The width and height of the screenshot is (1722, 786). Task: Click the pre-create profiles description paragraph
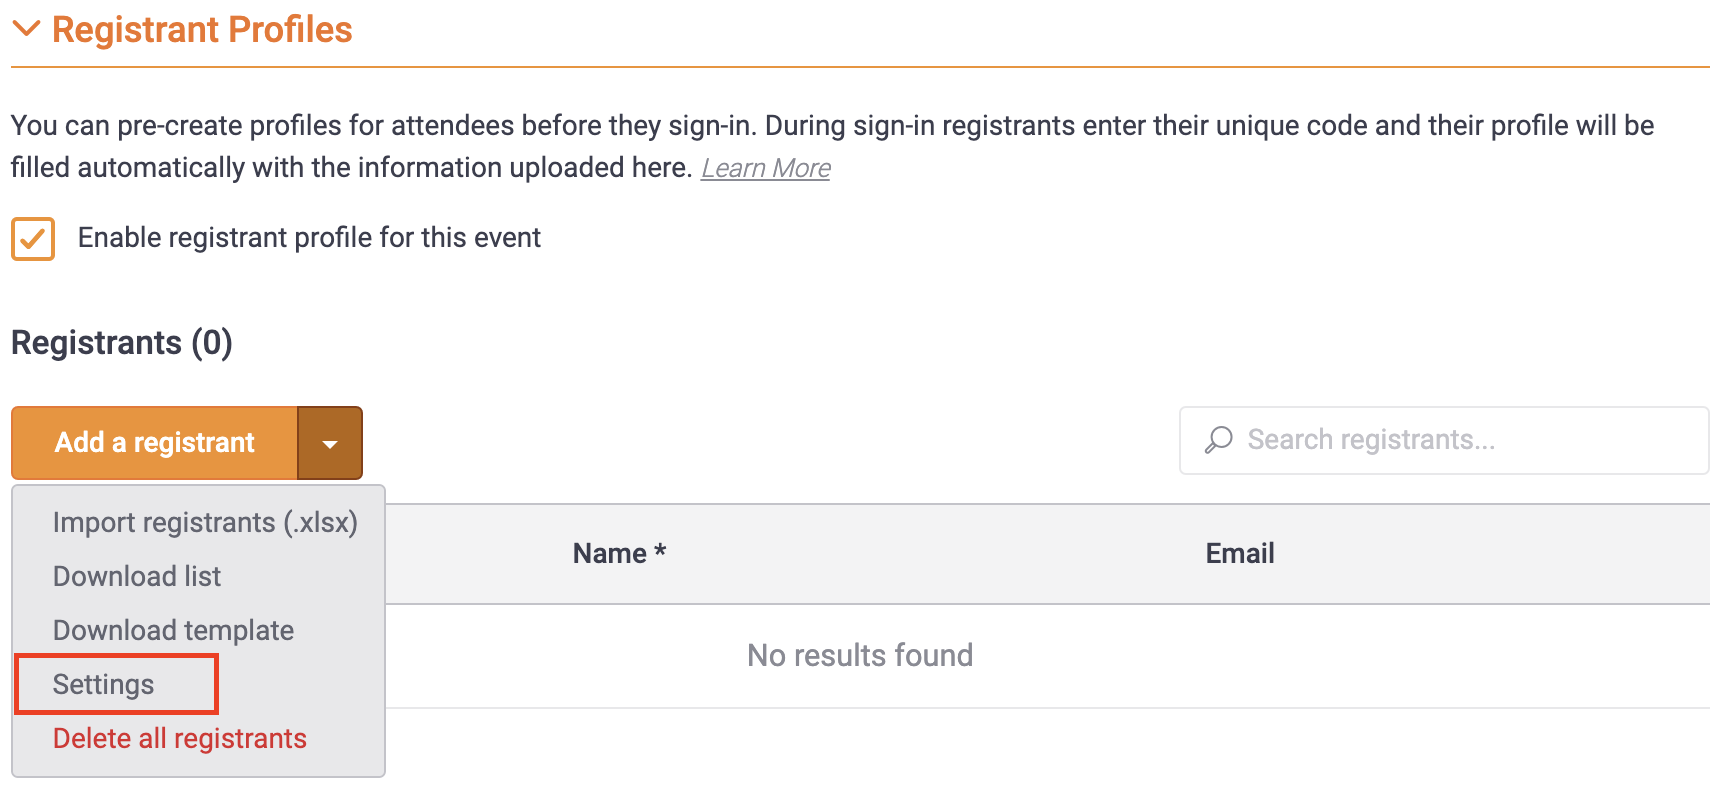[832, 147]
